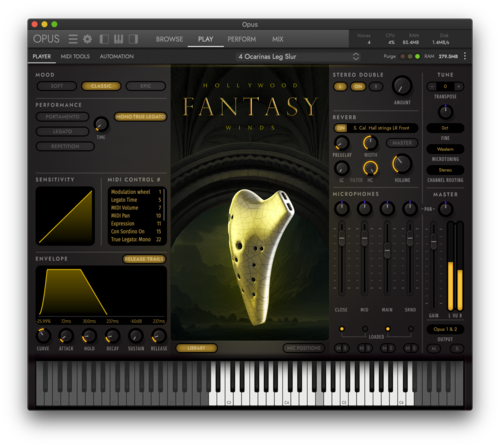Viewport: 500px width, 447px height.
Task: Toggle Portamento performance mode
Action: coord(62,117)
